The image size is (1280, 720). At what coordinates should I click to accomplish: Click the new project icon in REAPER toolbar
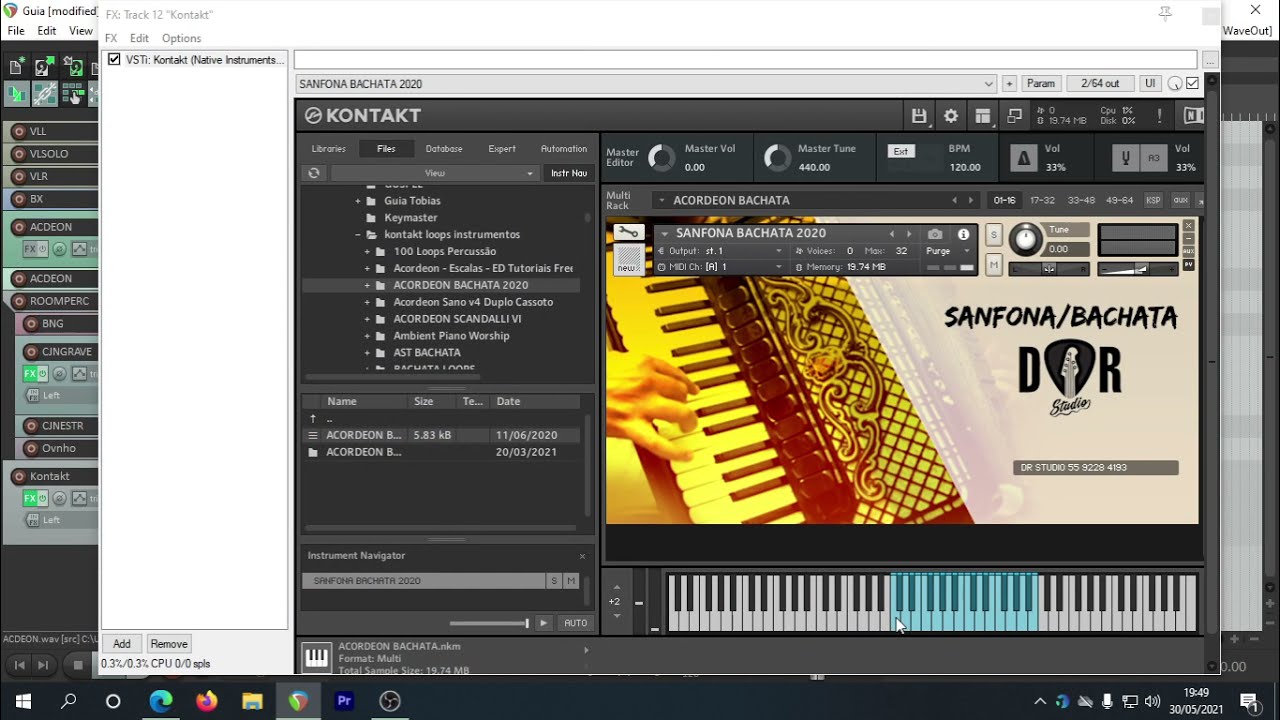(16, 68)
